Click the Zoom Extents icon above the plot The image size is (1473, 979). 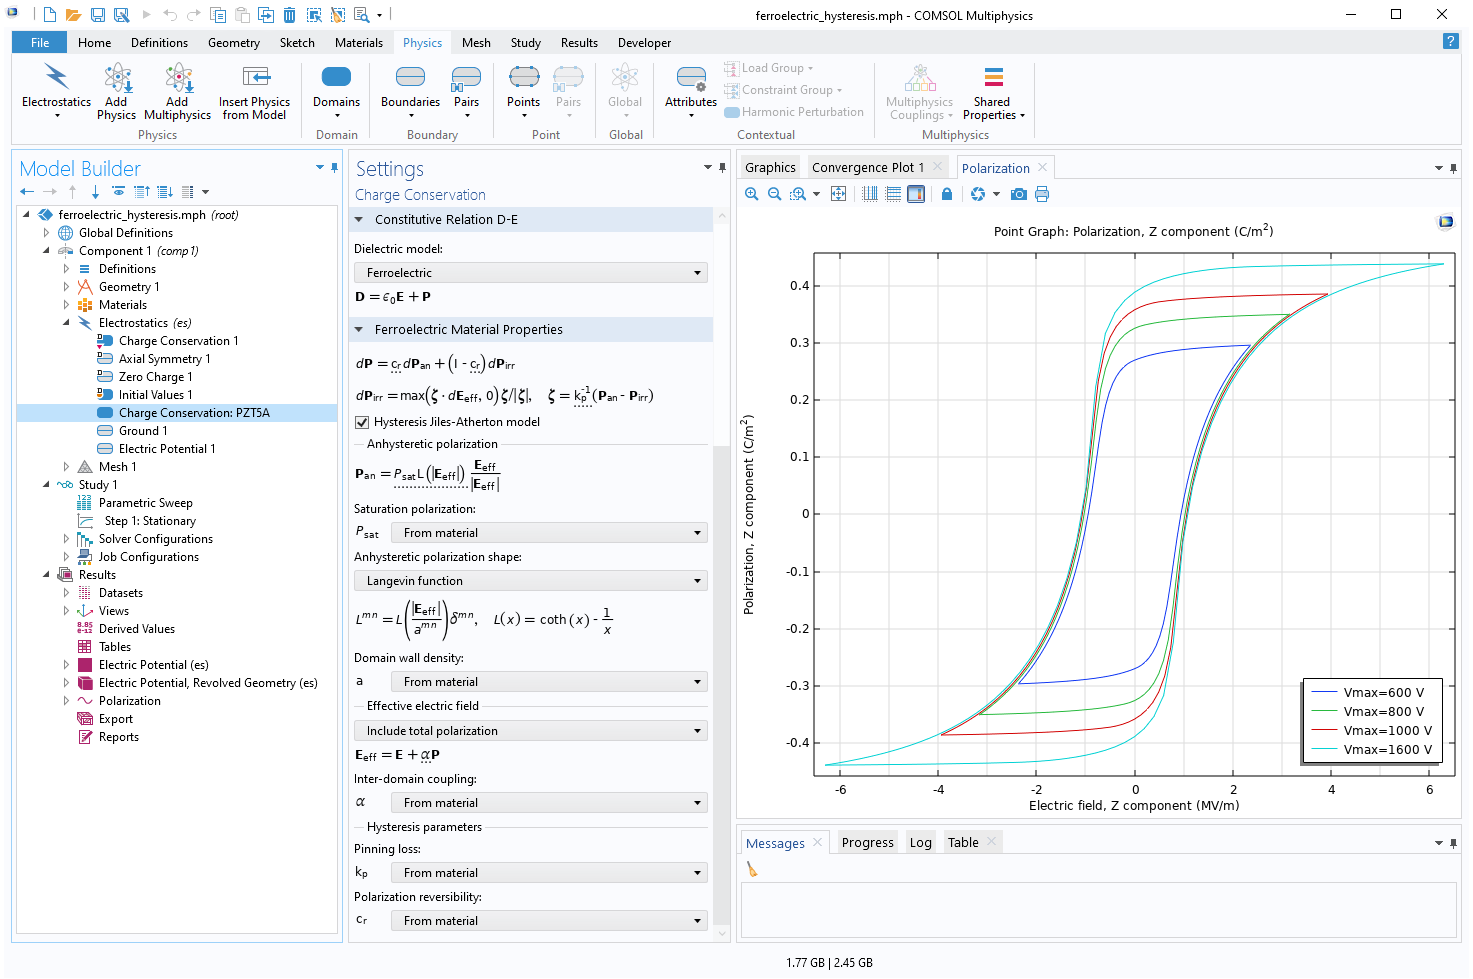tap(838, 194)
